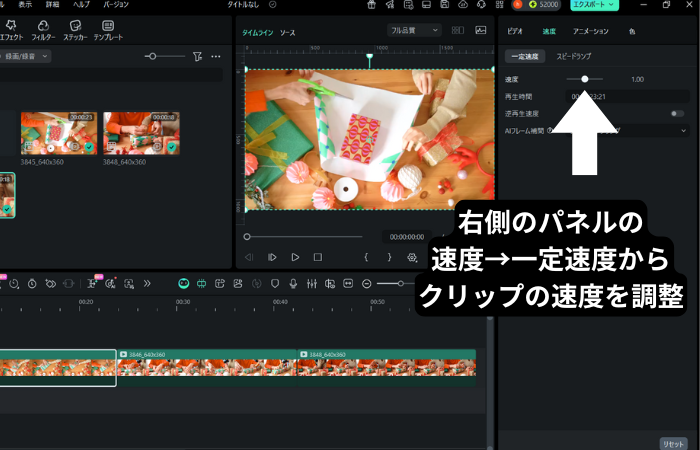Switch to the 色 tab

[632, 31]
